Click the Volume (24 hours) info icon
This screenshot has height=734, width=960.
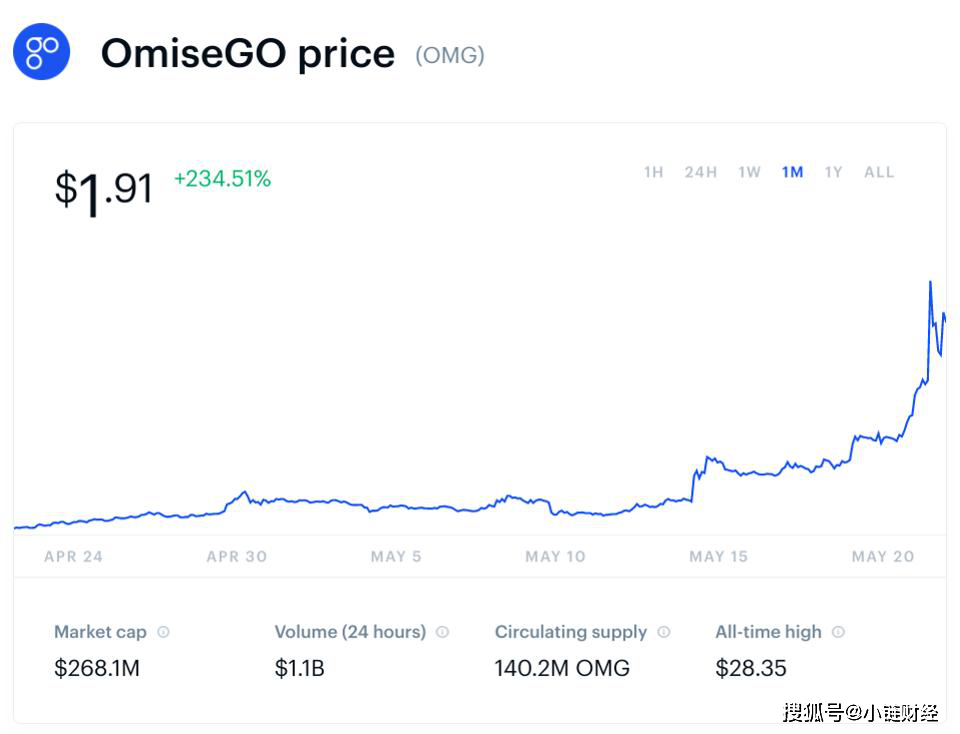(x=443, y=632)
